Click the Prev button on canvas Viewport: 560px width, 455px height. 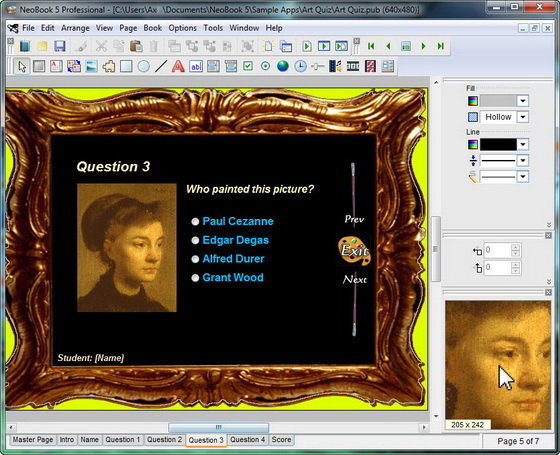pyautogui.click(x=354, y=219)
